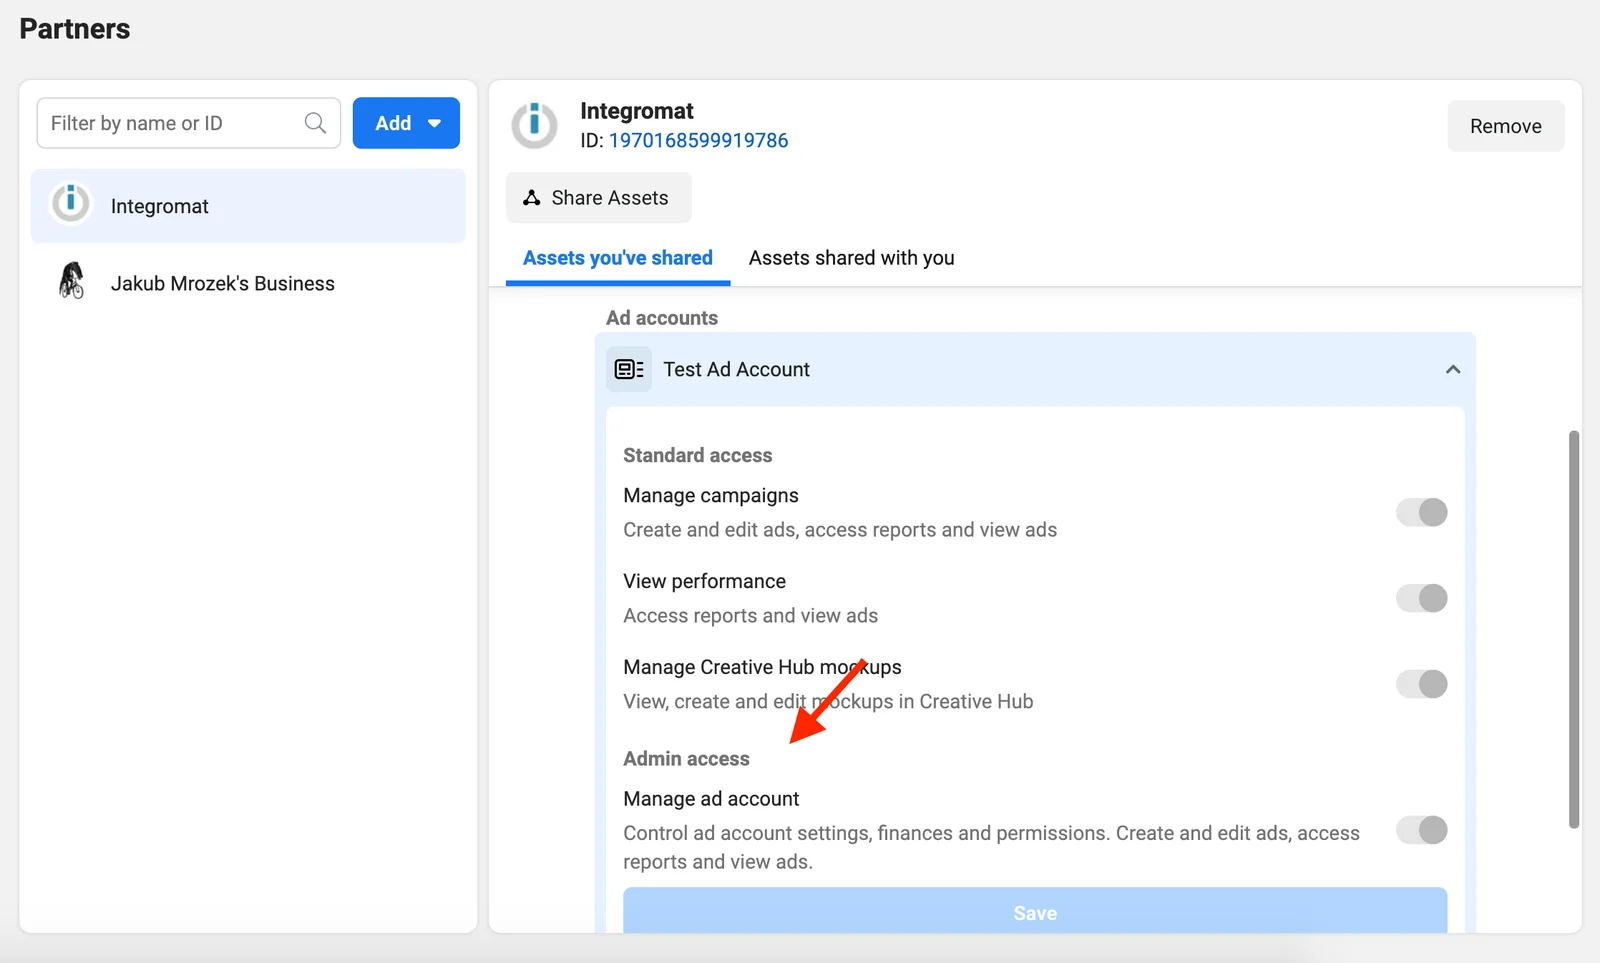Enable the Manage ad account admin switch
The image size is (1600, 963).
pos(1421,830)
